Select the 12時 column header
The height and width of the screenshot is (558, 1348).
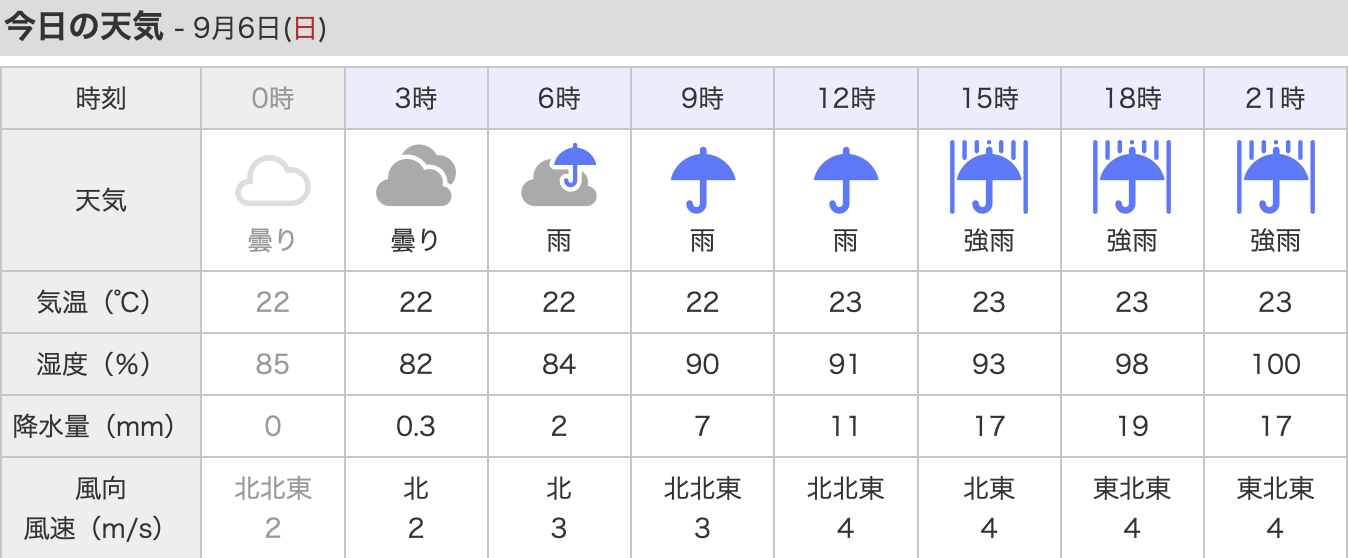(846, 98)
